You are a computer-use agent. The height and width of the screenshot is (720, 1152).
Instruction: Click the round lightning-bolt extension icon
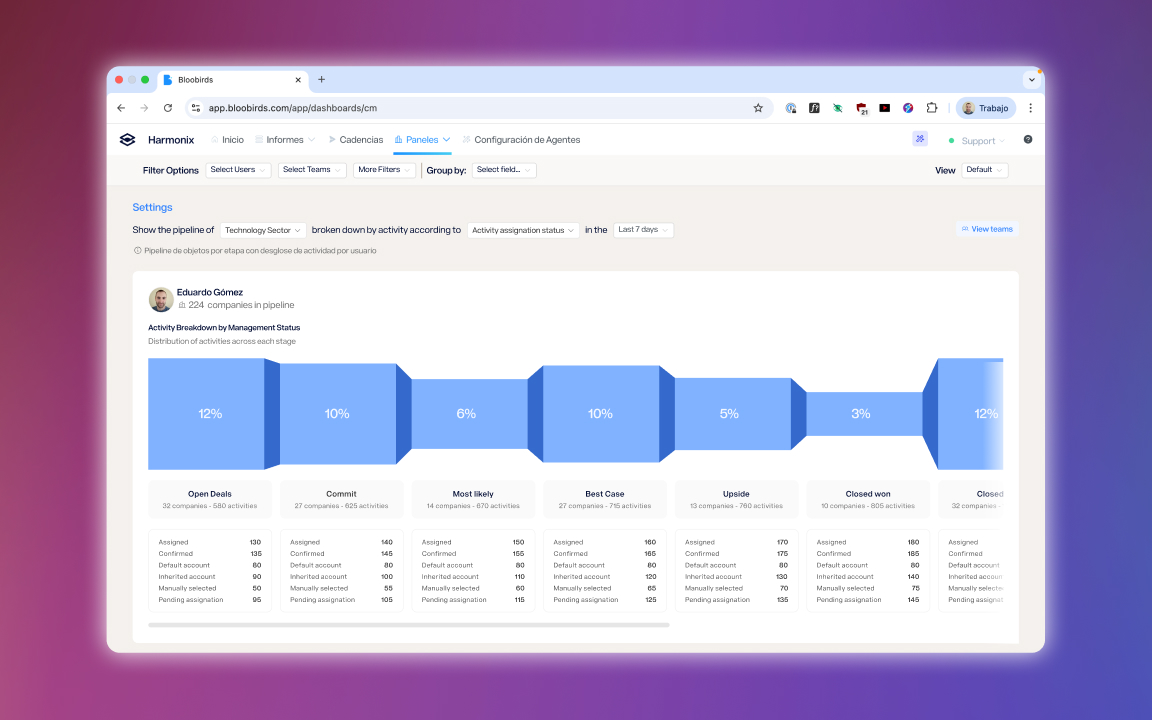908,108
